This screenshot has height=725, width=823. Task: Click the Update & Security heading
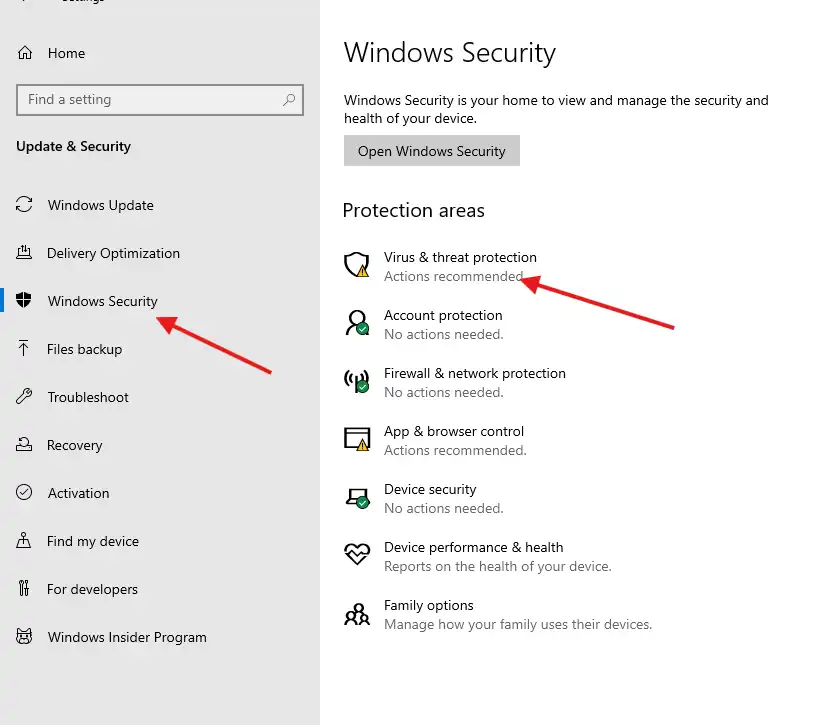point(73,146)
